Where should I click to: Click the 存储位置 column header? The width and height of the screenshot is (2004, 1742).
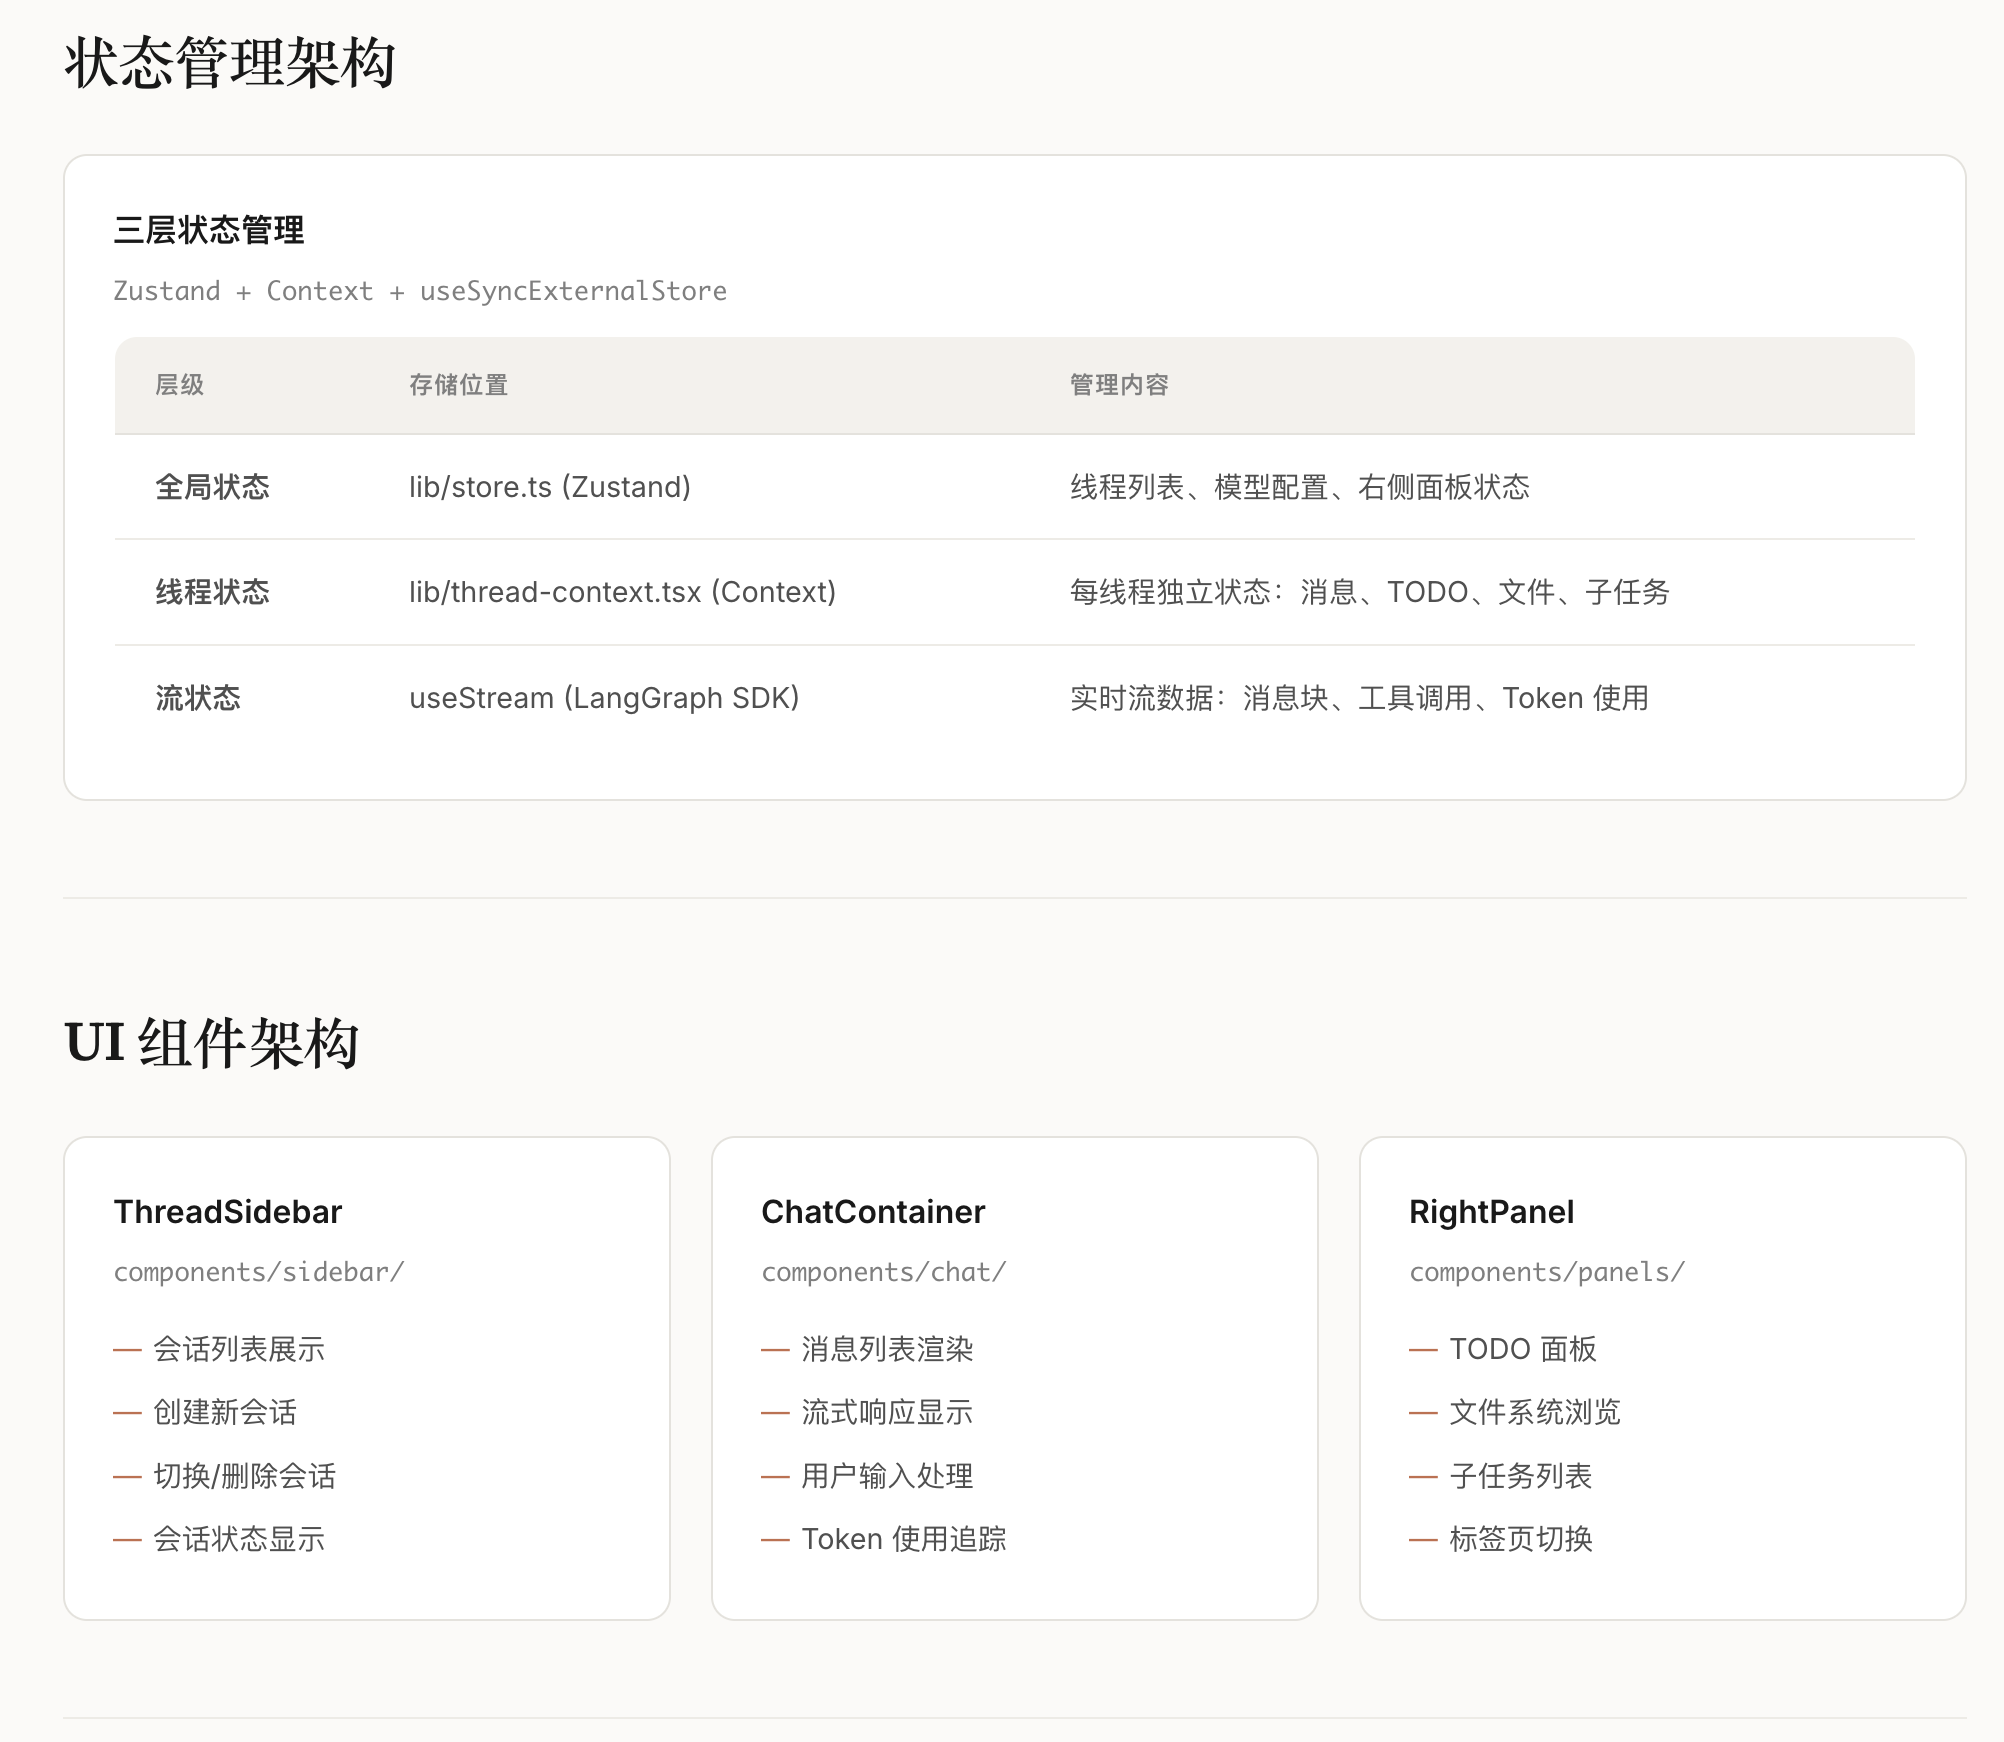click(x=459, y=385)
